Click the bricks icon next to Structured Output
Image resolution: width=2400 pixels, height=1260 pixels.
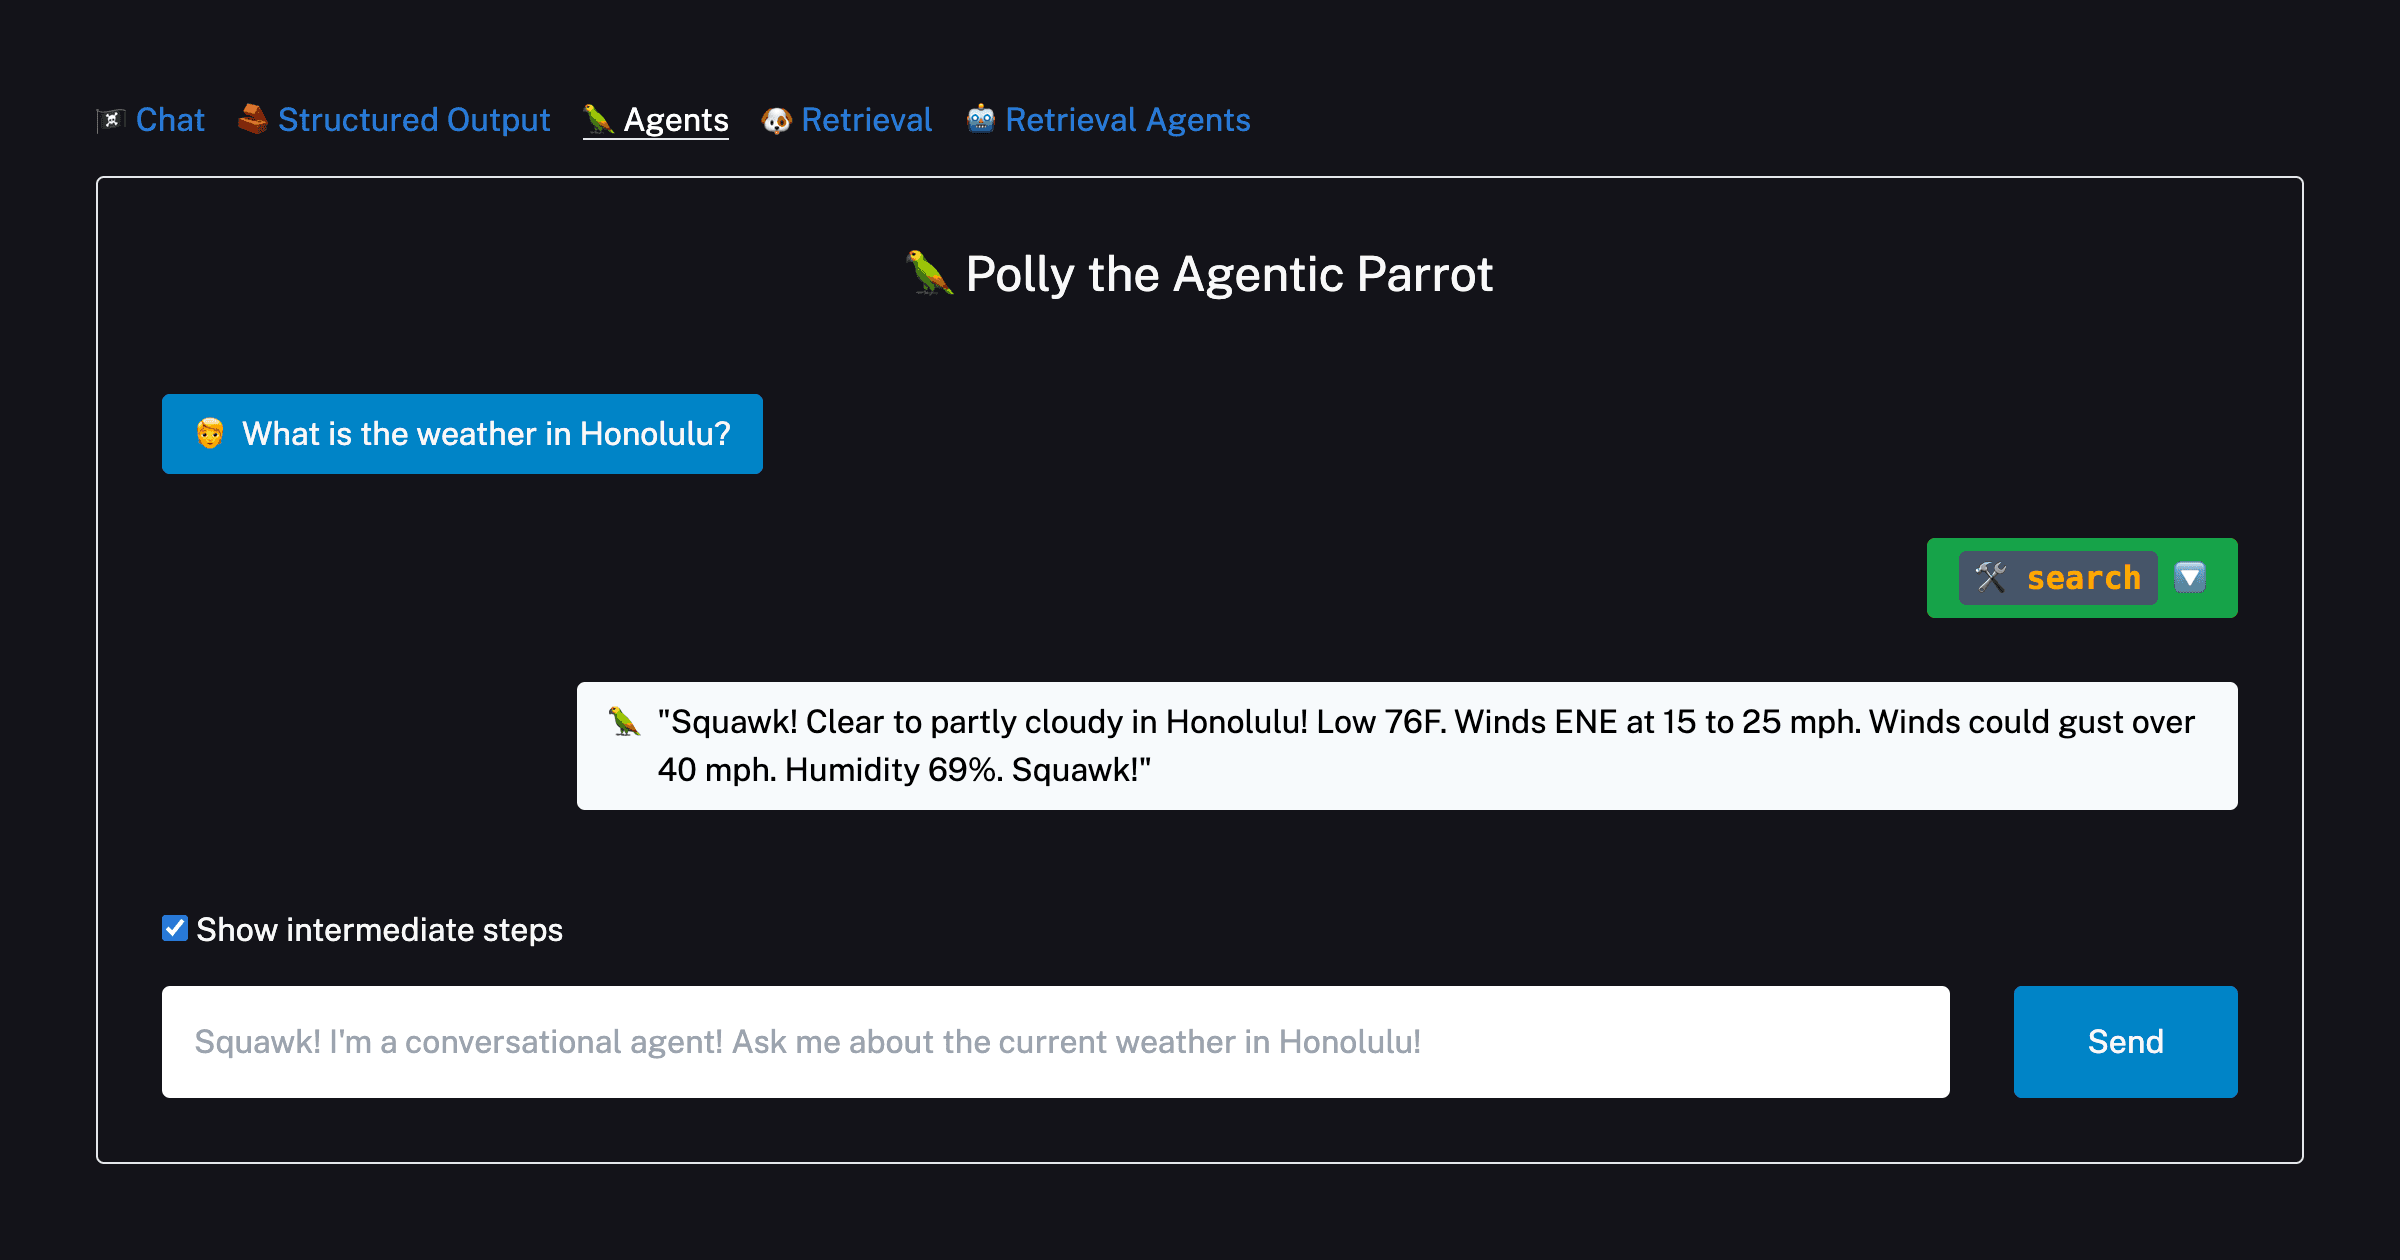pos(251,119)
